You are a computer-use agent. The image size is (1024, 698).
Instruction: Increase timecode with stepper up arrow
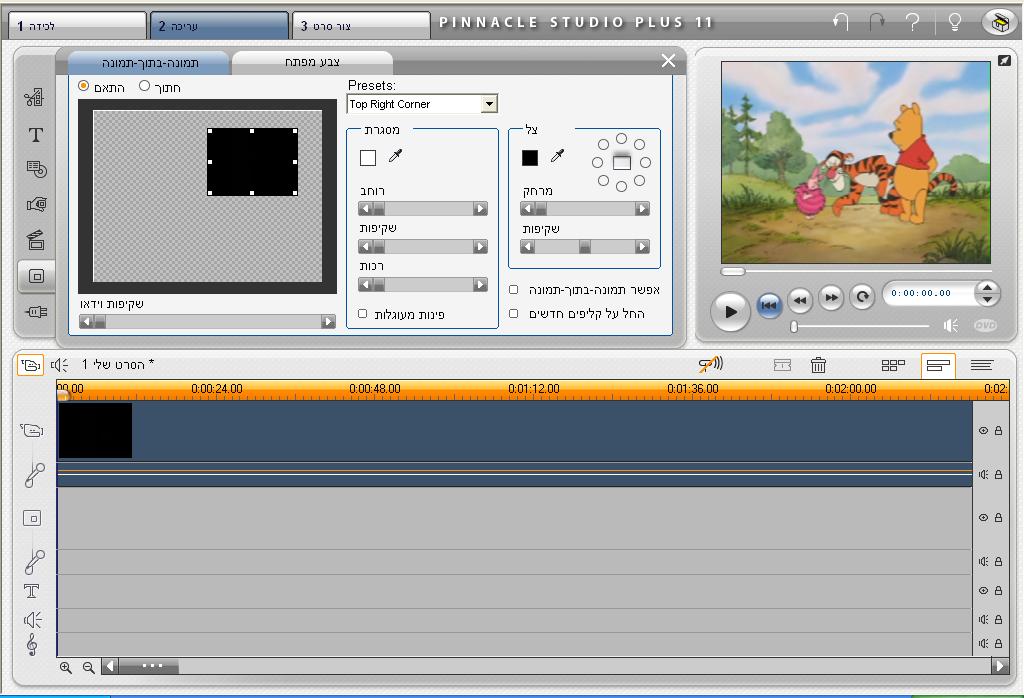987,287
